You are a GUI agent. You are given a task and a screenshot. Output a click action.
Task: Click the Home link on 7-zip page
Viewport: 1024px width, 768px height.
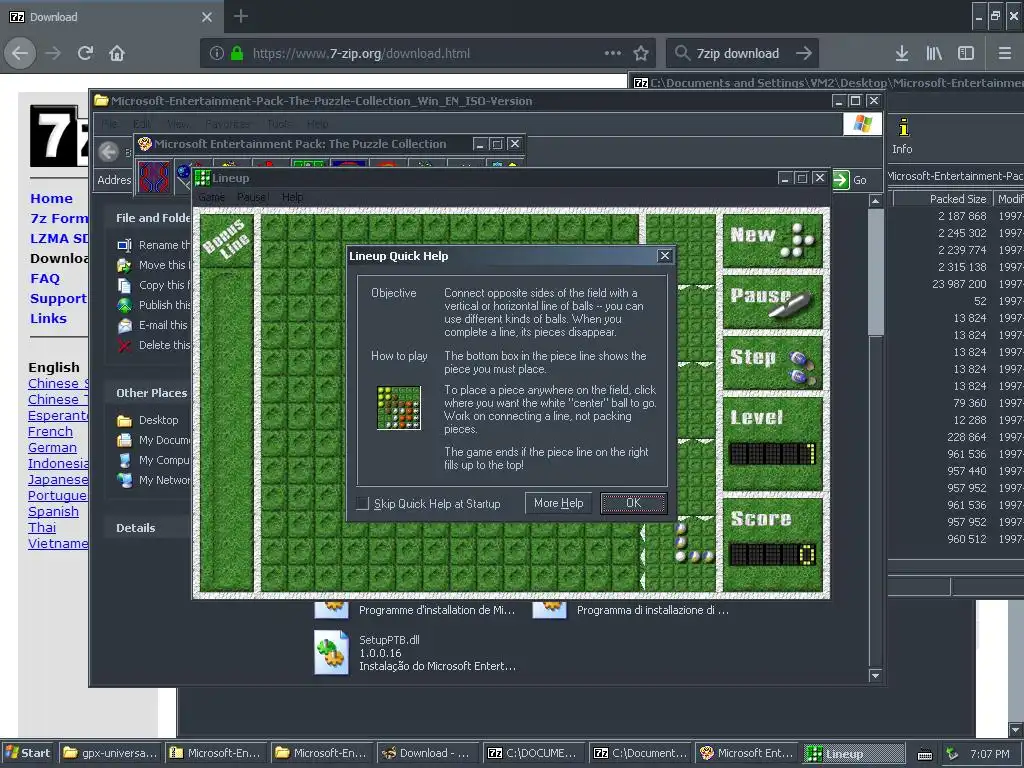pos(52,199)
